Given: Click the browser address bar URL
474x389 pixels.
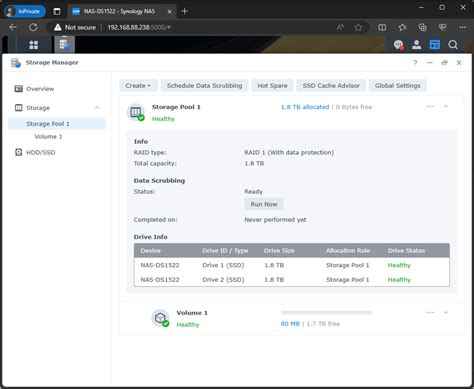Looking at the screenshot, I should pyautogui.click(x=139, y=27).
